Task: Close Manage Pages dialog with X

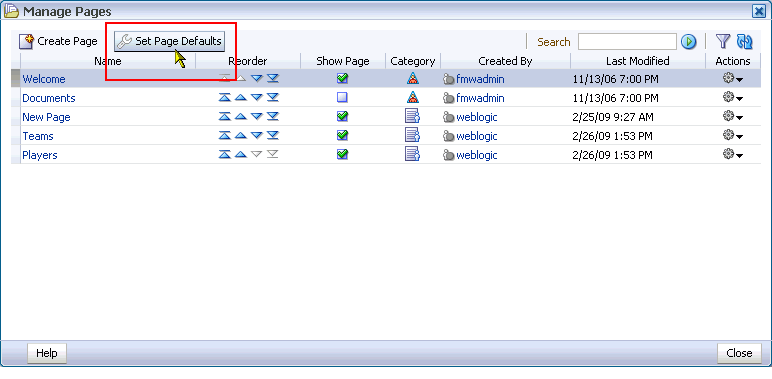Action: pos(759,11)
